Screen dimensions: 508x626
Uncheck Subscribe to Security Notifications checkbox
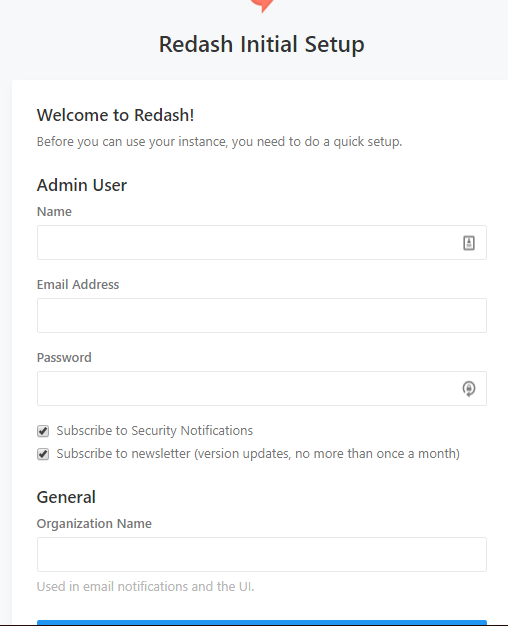(x=43, y=431)
